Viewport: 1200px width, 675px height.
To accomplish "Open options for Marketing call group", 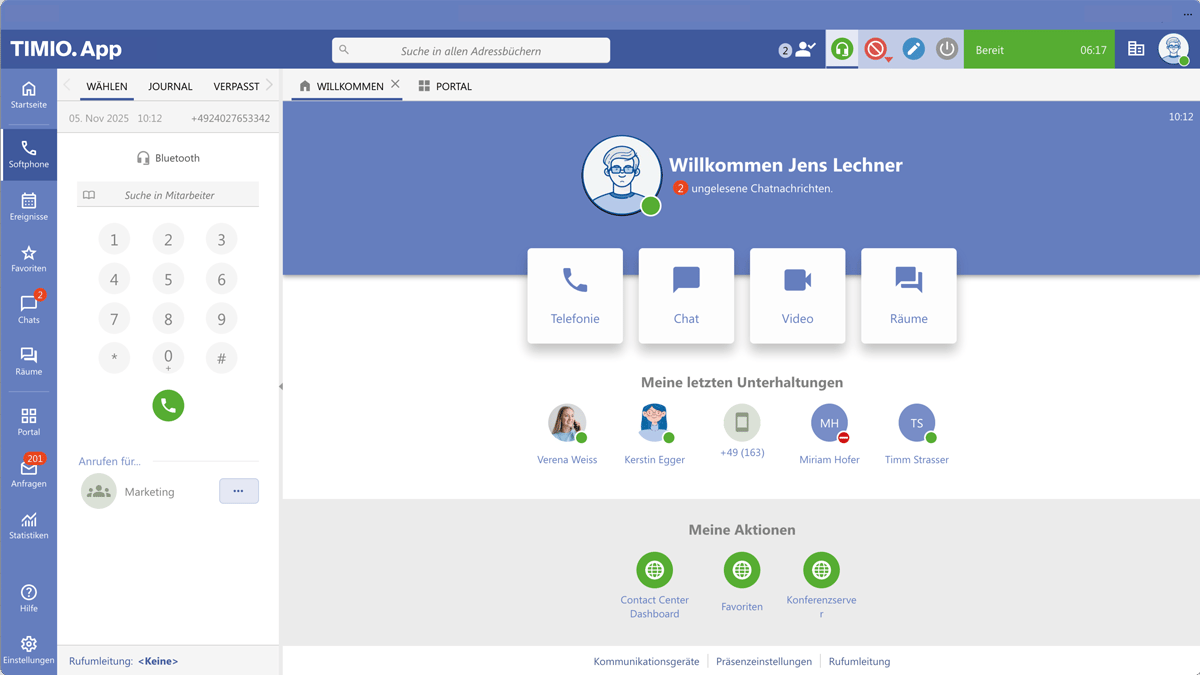I will (238, 490).
